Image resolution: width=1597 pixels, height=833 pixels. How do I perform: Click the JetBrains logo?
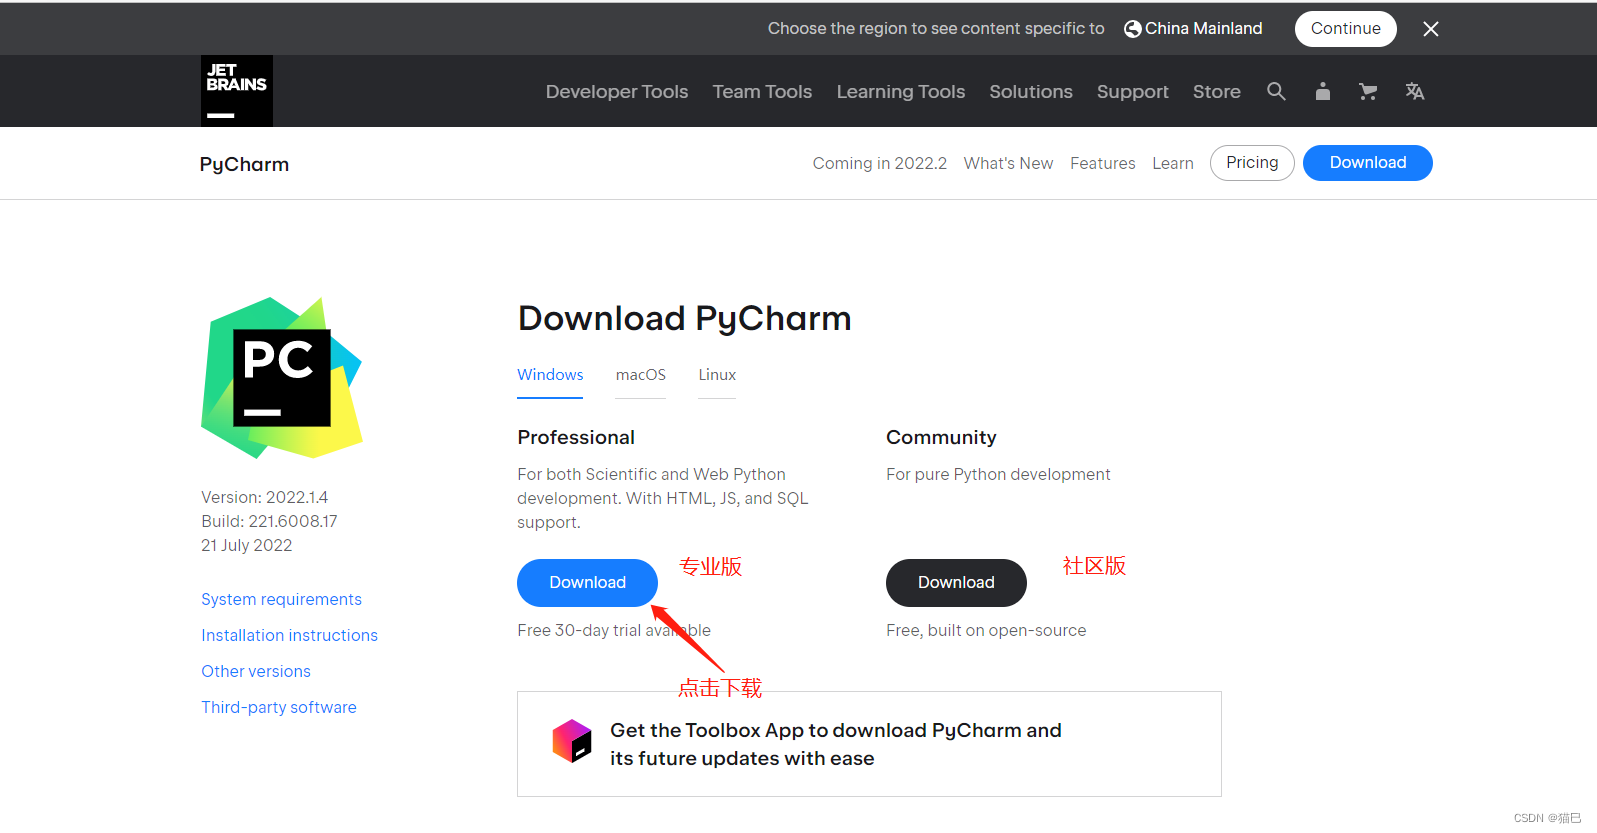coord(237,91)
